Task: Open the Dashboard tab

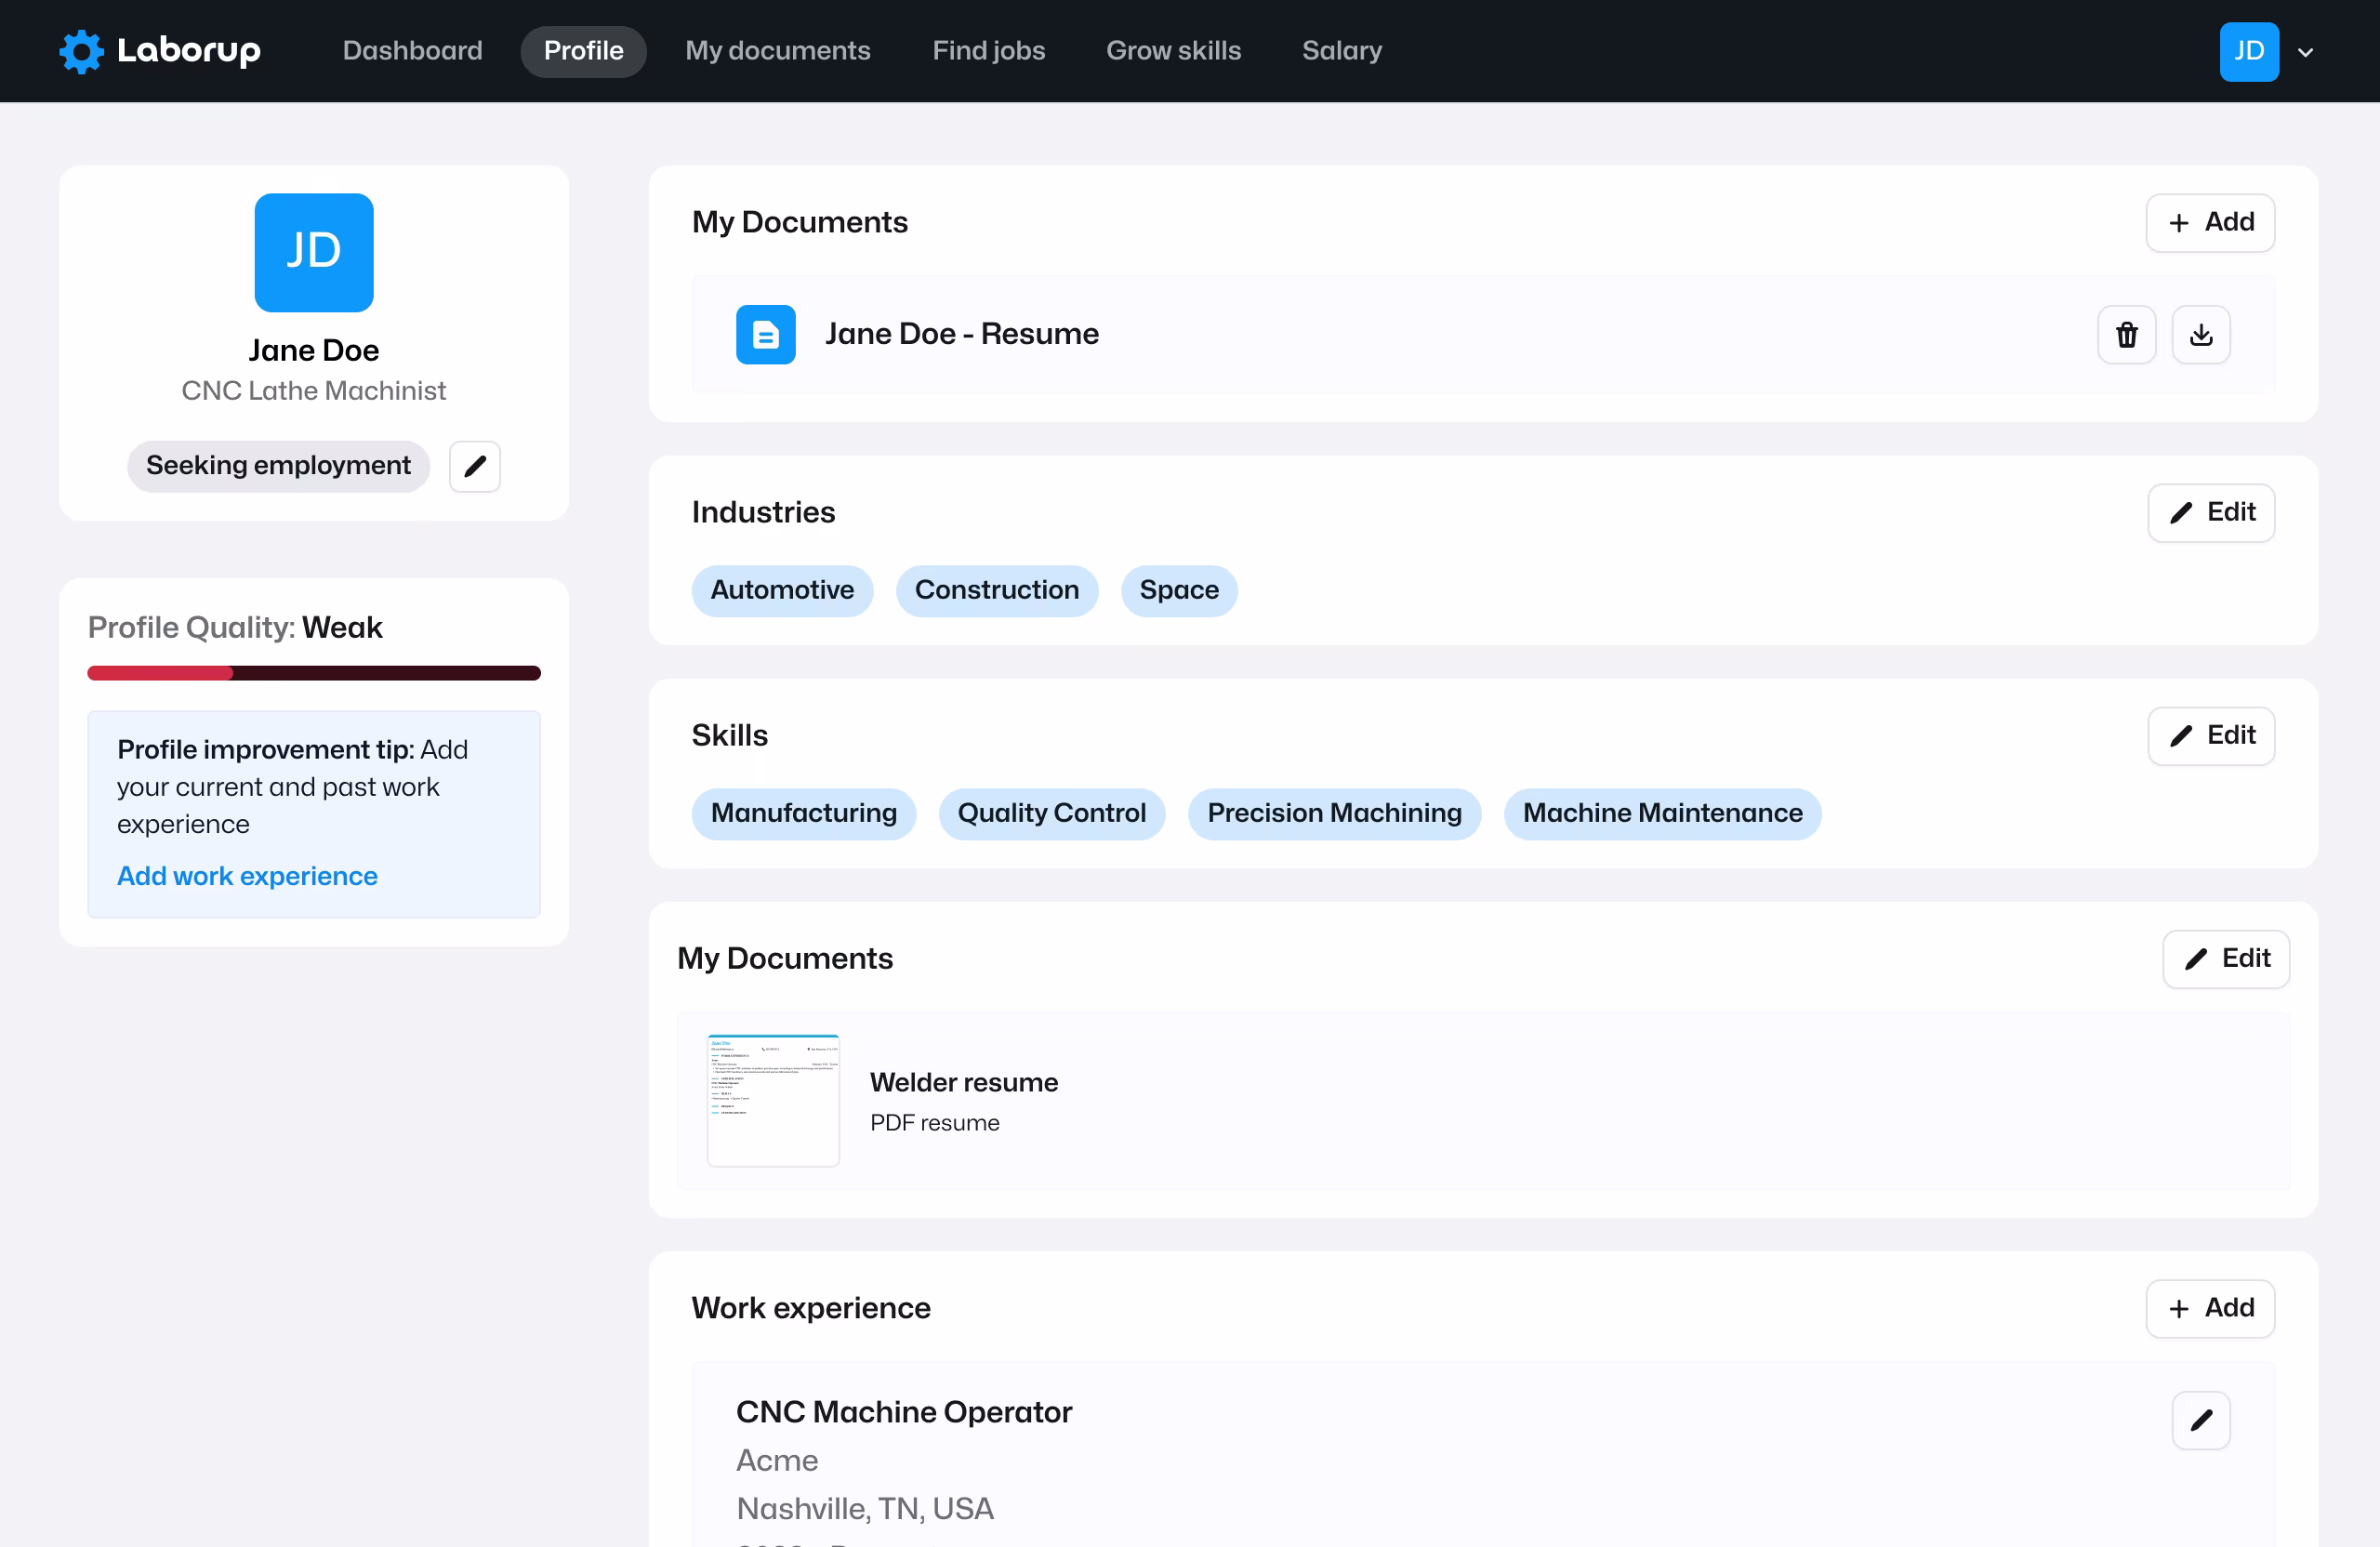Action: point(412,51)
